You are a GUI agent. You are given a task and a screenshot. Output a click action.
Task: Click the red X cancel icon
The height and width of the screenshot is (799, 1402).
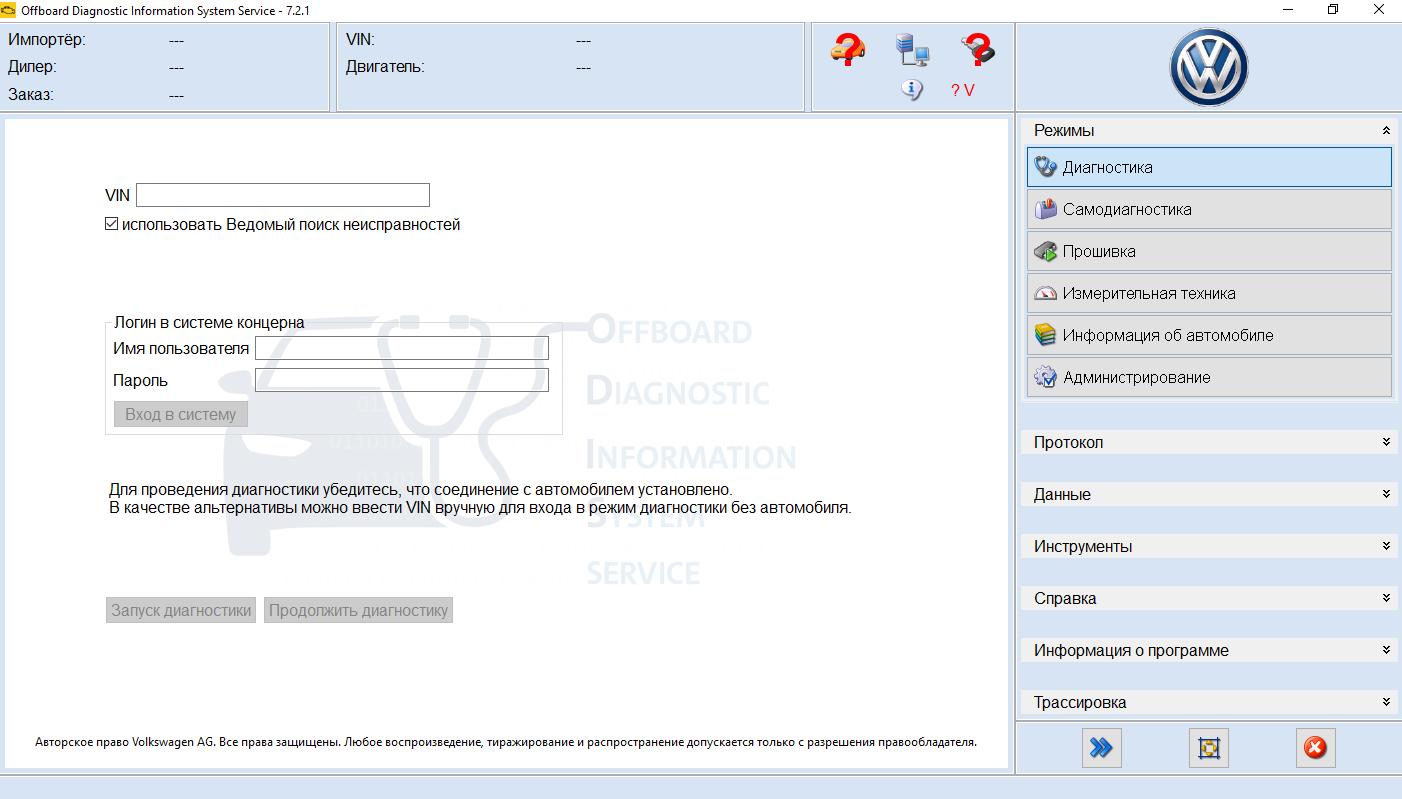1315,748
